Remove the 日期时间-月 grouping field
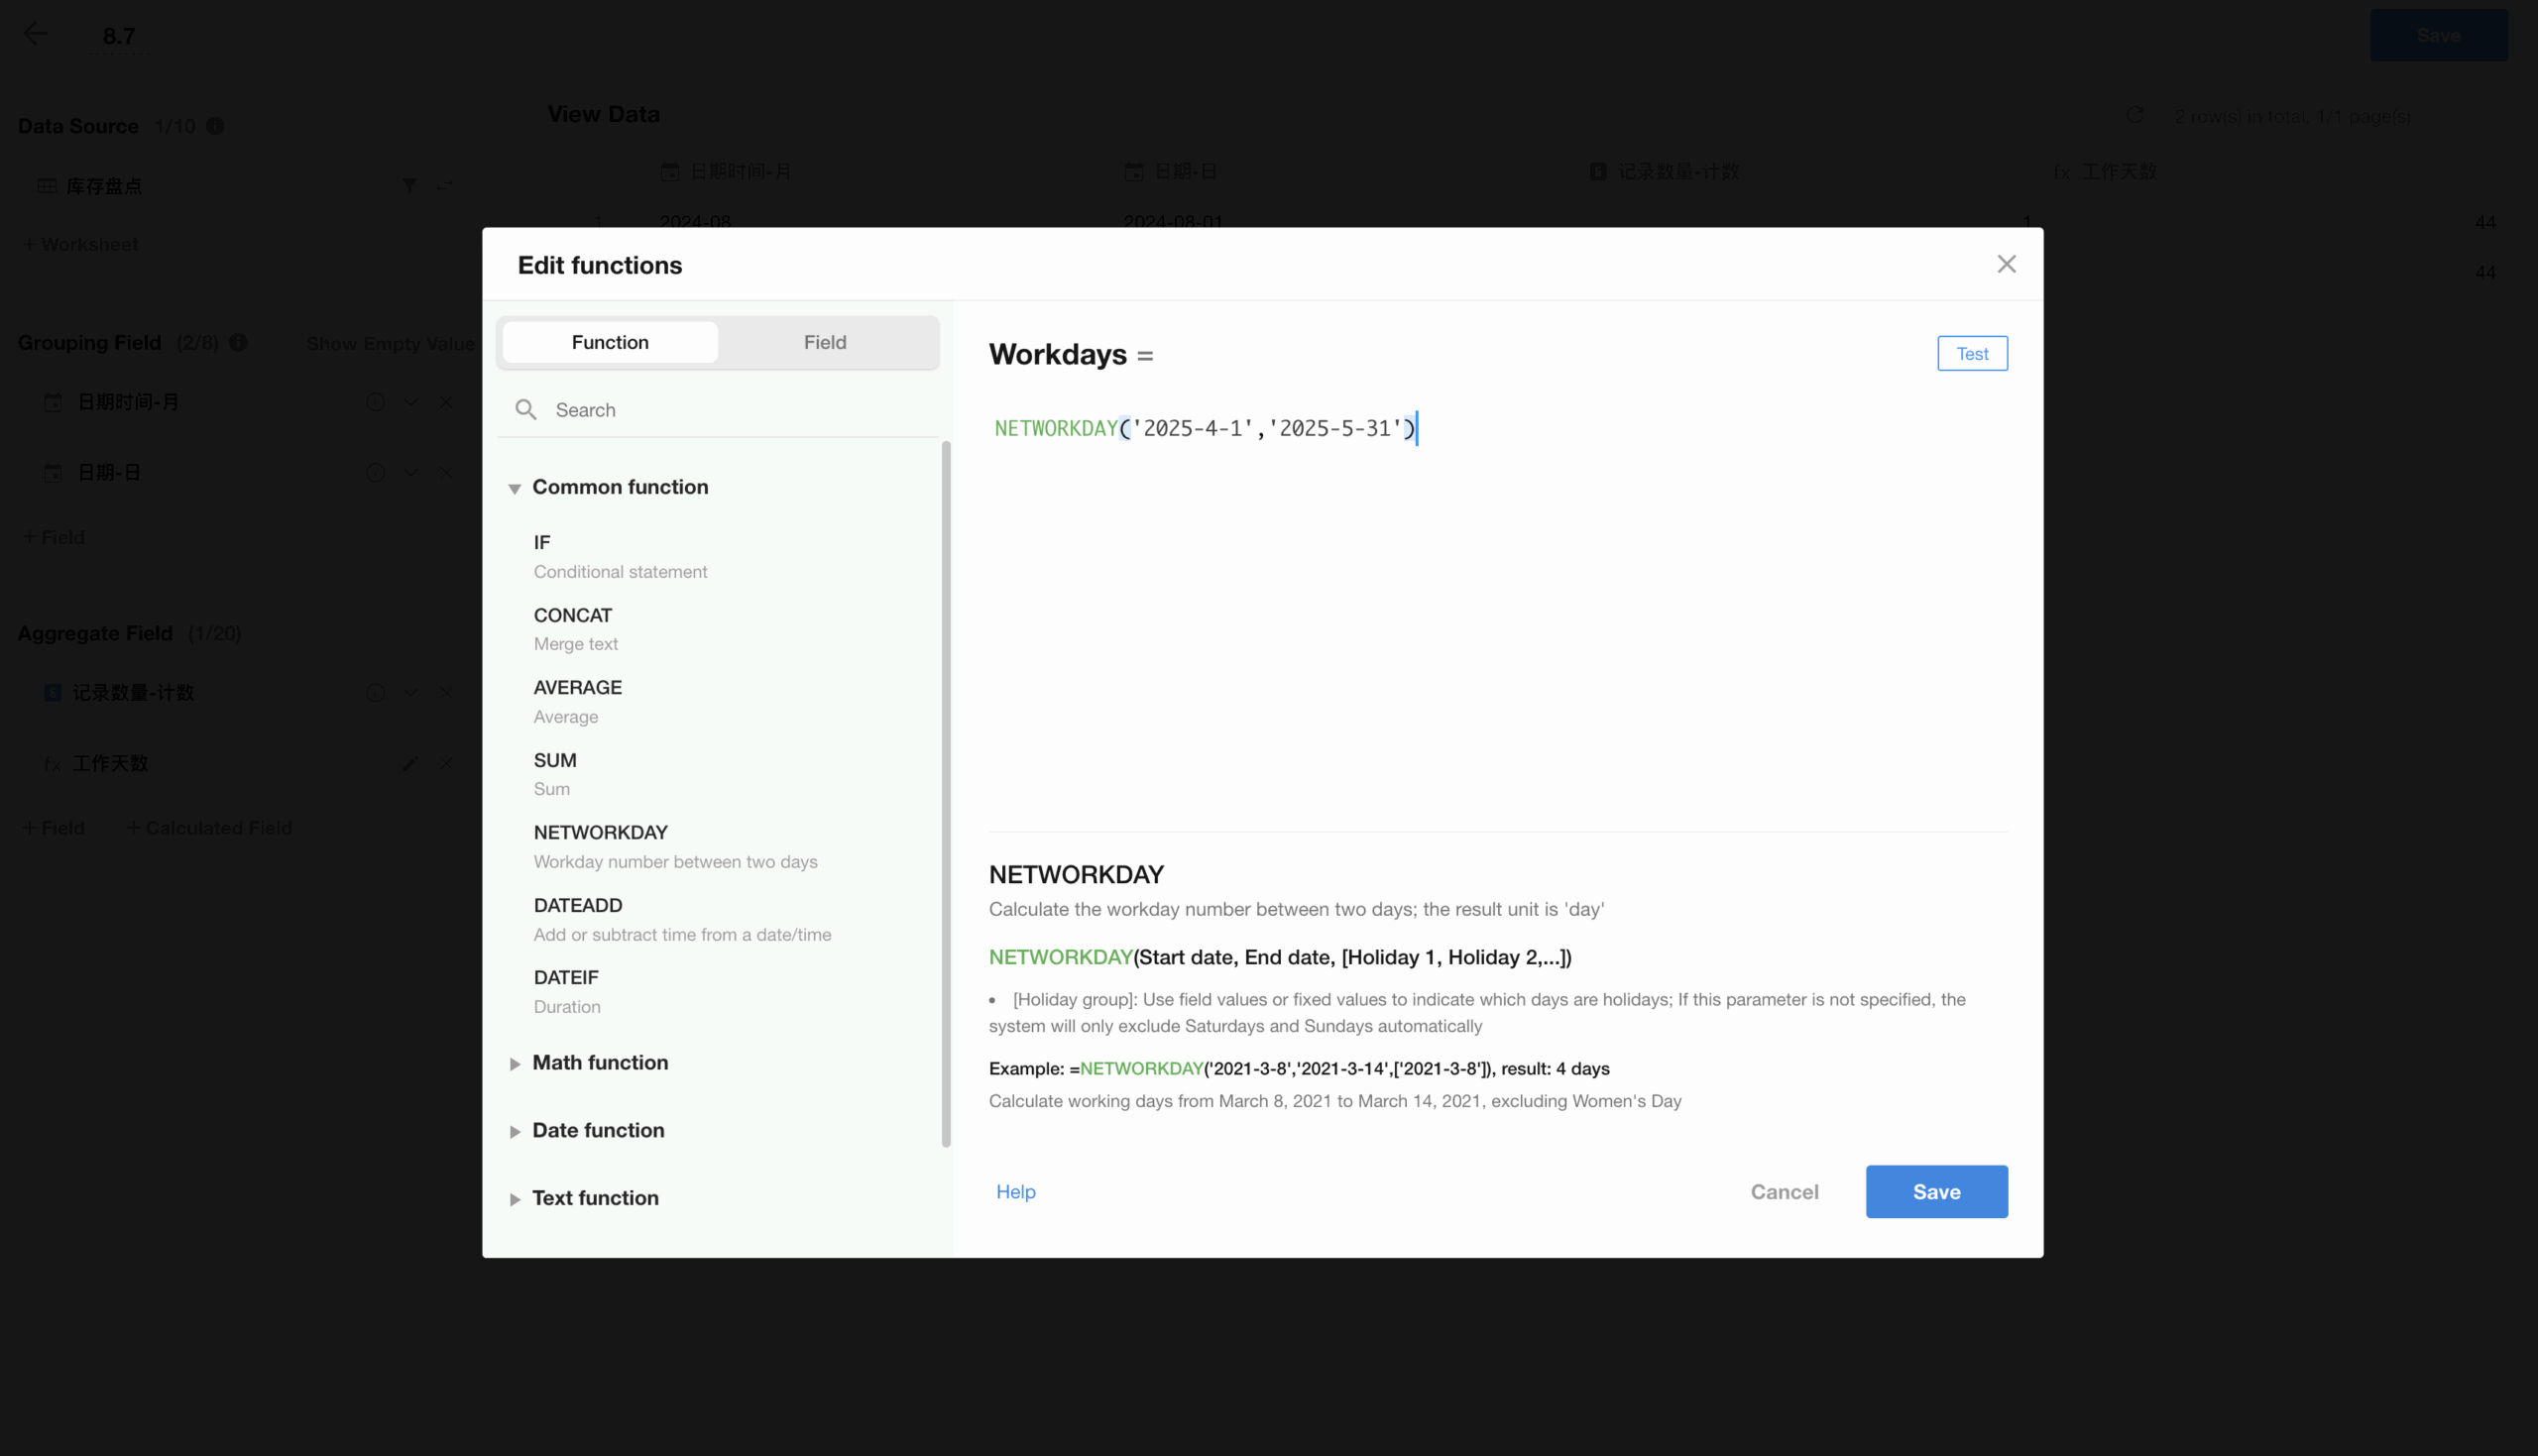Viewport: 2538px width, 1456px height. tap(446, 402)
